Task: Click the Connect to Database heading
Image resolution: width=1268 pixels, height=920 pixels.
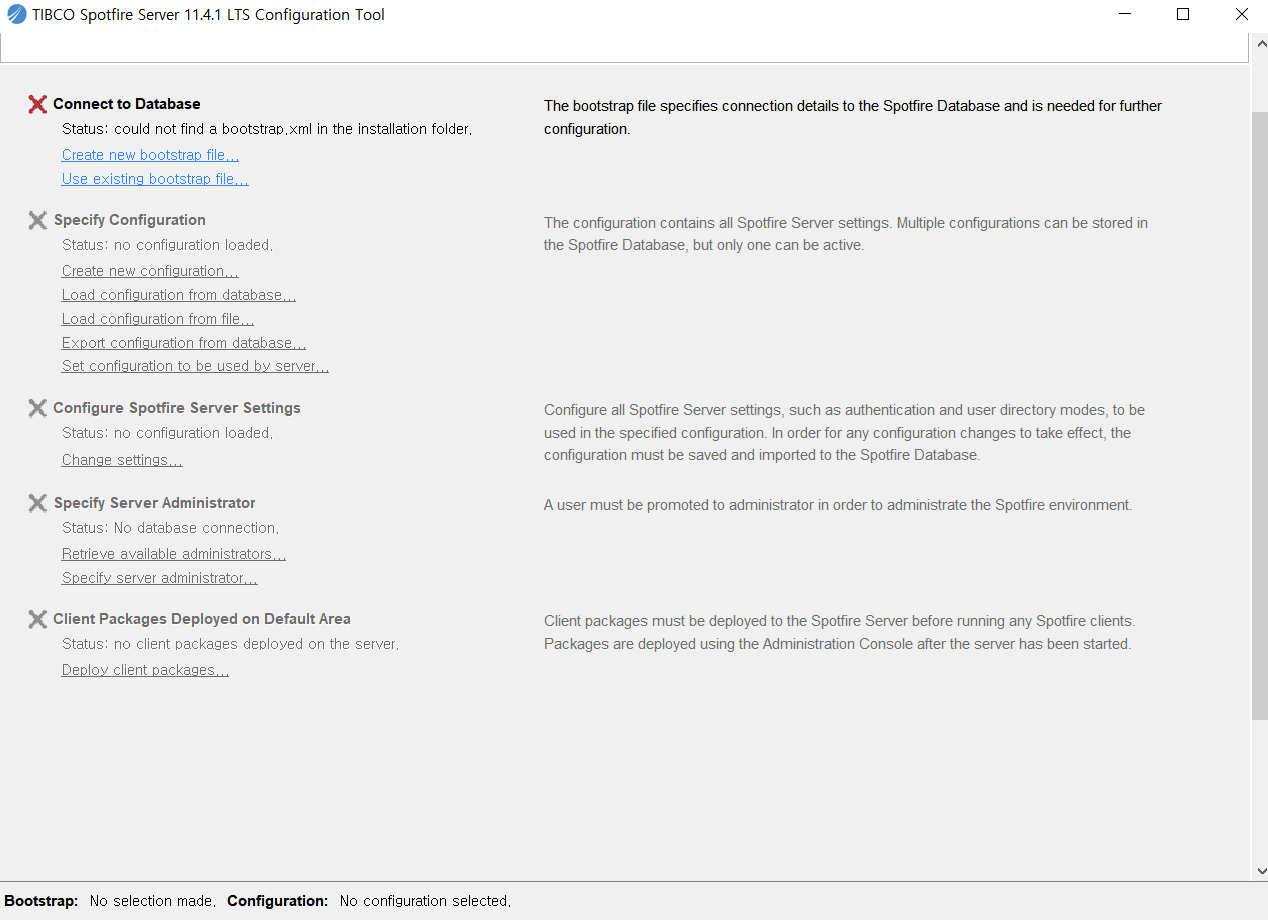Action: click(127, 104)
